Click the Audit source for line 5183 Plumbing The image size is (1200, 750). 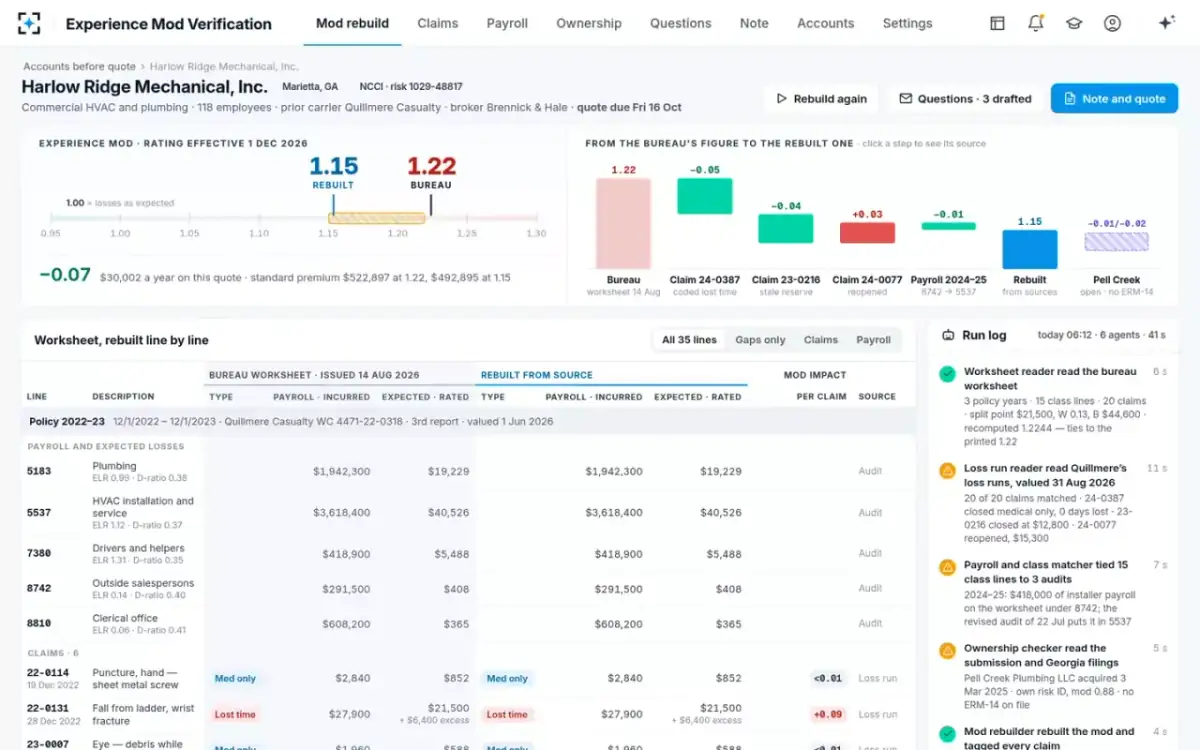click(x=870, y=471)
